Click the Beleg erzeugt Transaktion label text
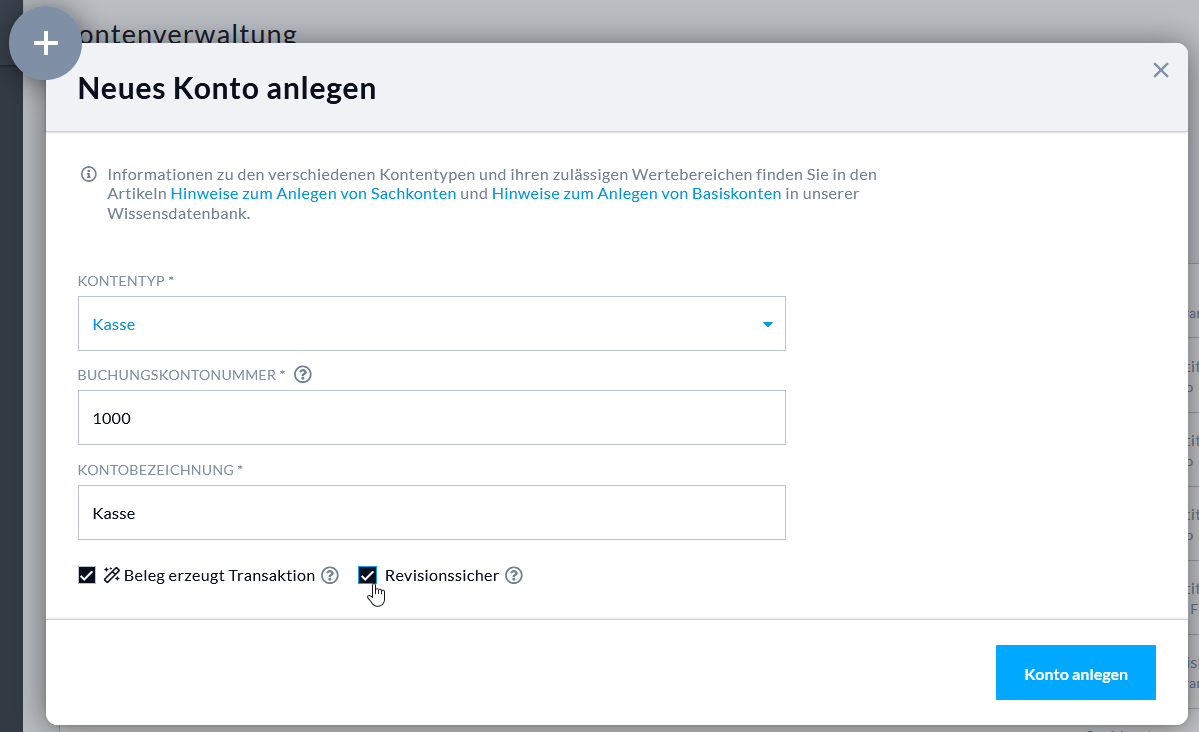Viewport: 1199px width, 732px height. pos(219,575)
